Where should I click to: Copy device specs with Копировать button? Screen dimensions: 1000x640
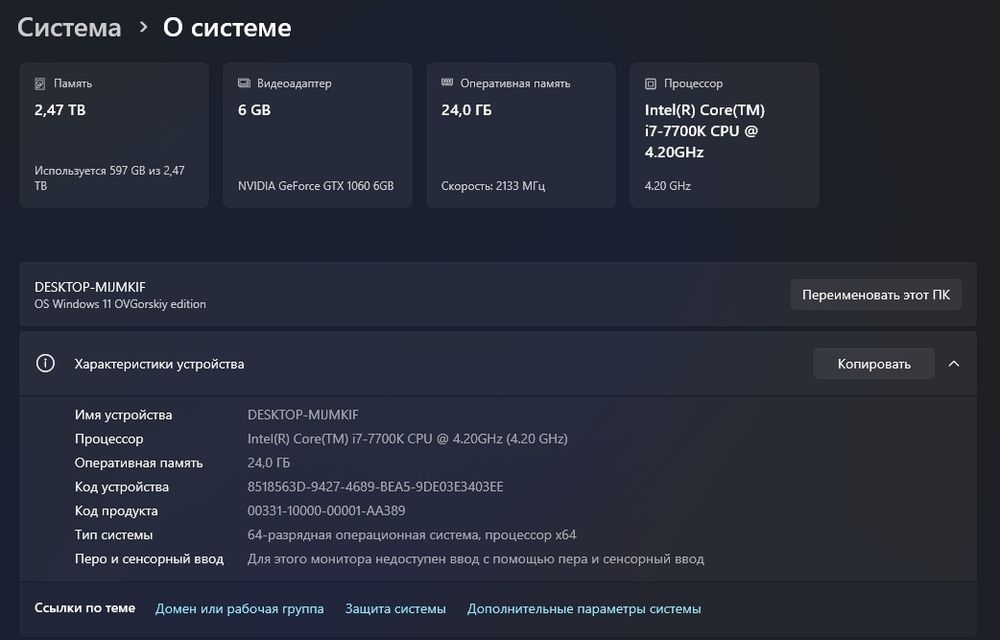[x=874, y=364]
